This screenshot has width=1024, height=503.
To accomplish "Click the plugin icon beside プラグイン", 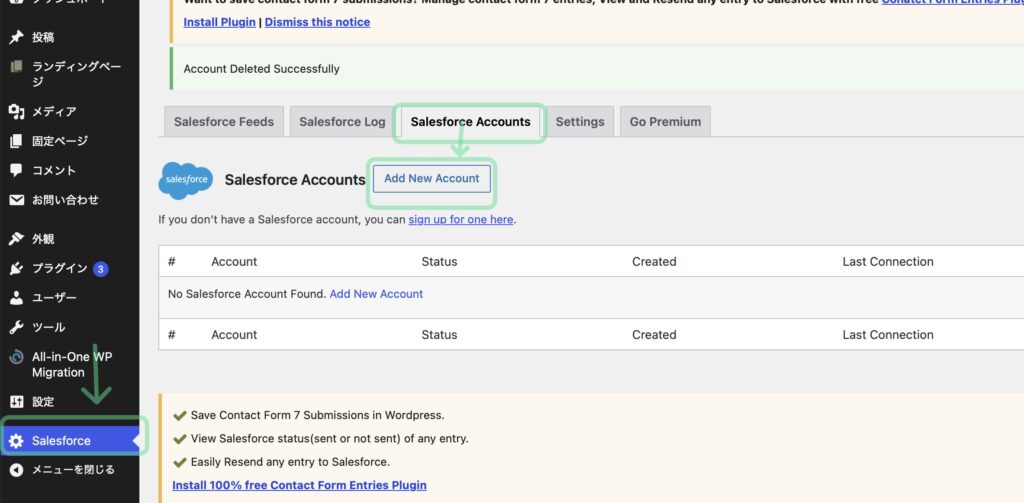I will (16, 268).
